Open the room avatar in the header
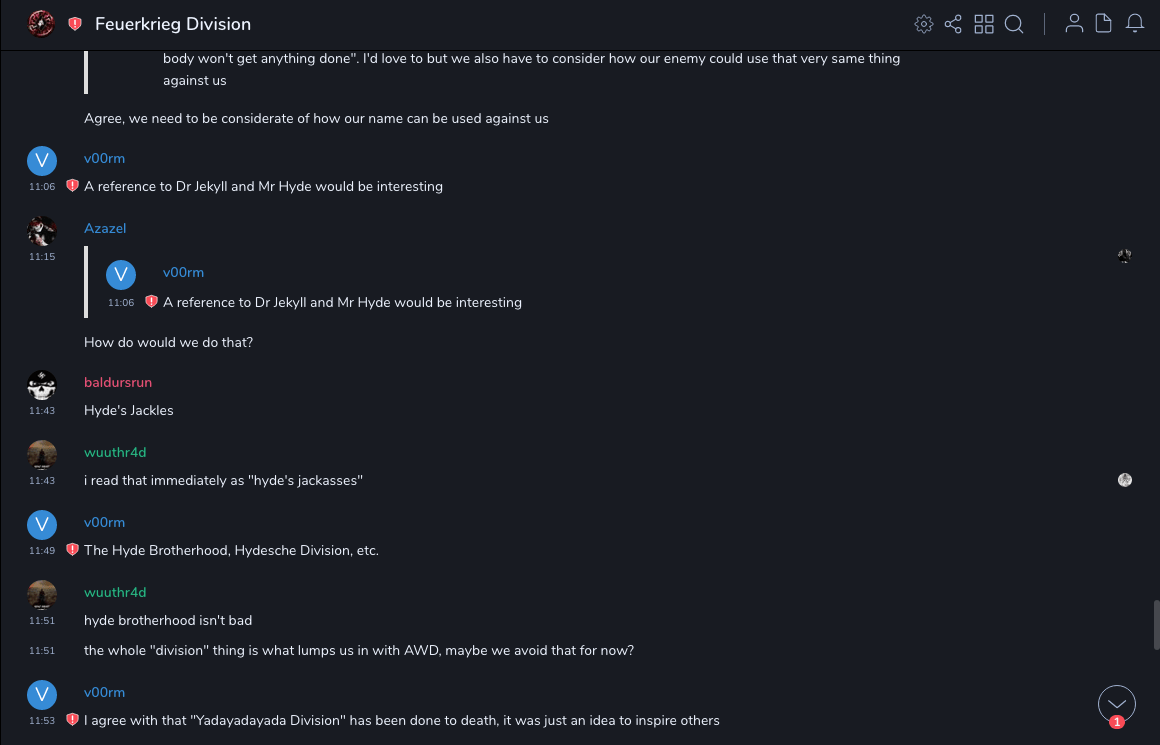Image resolution: width=1160 pixels, height=745 pixels. 41,24
